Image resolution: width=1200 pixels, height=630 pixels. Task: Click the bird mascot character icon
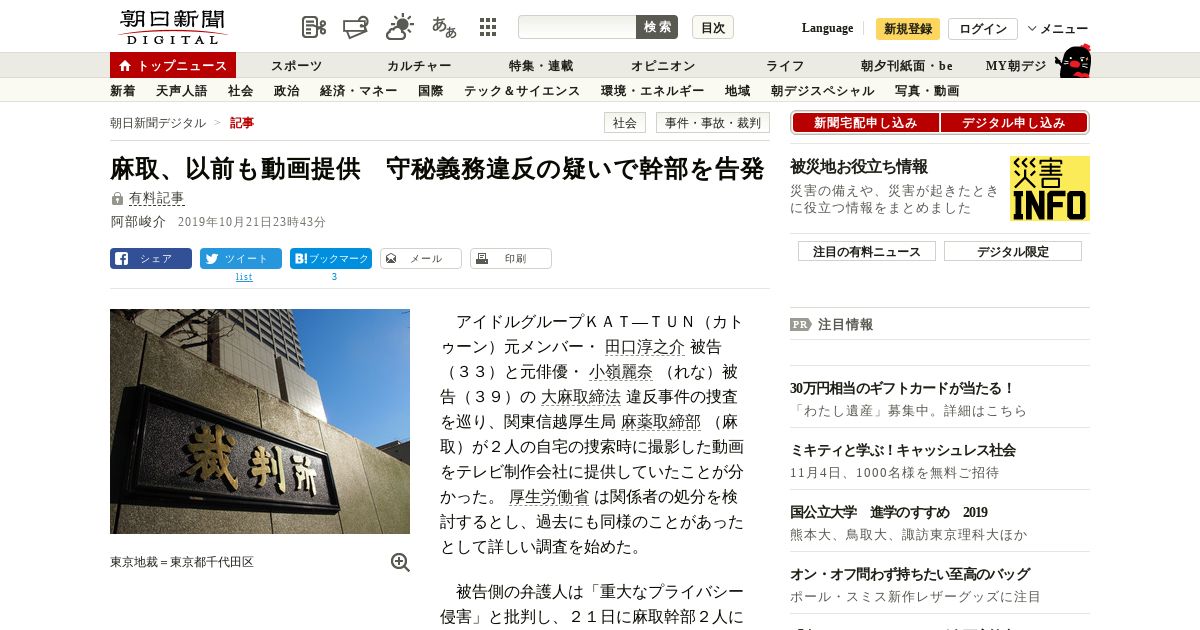point(1073,61)
